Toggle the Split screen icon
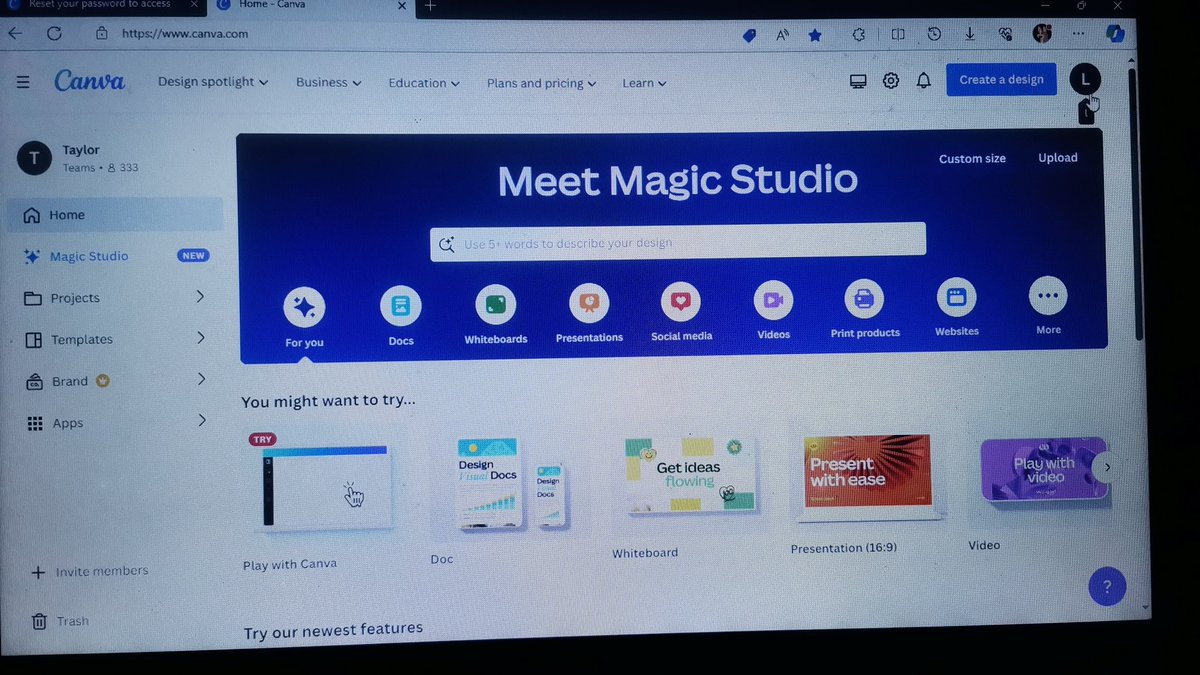 click(898, 34)
